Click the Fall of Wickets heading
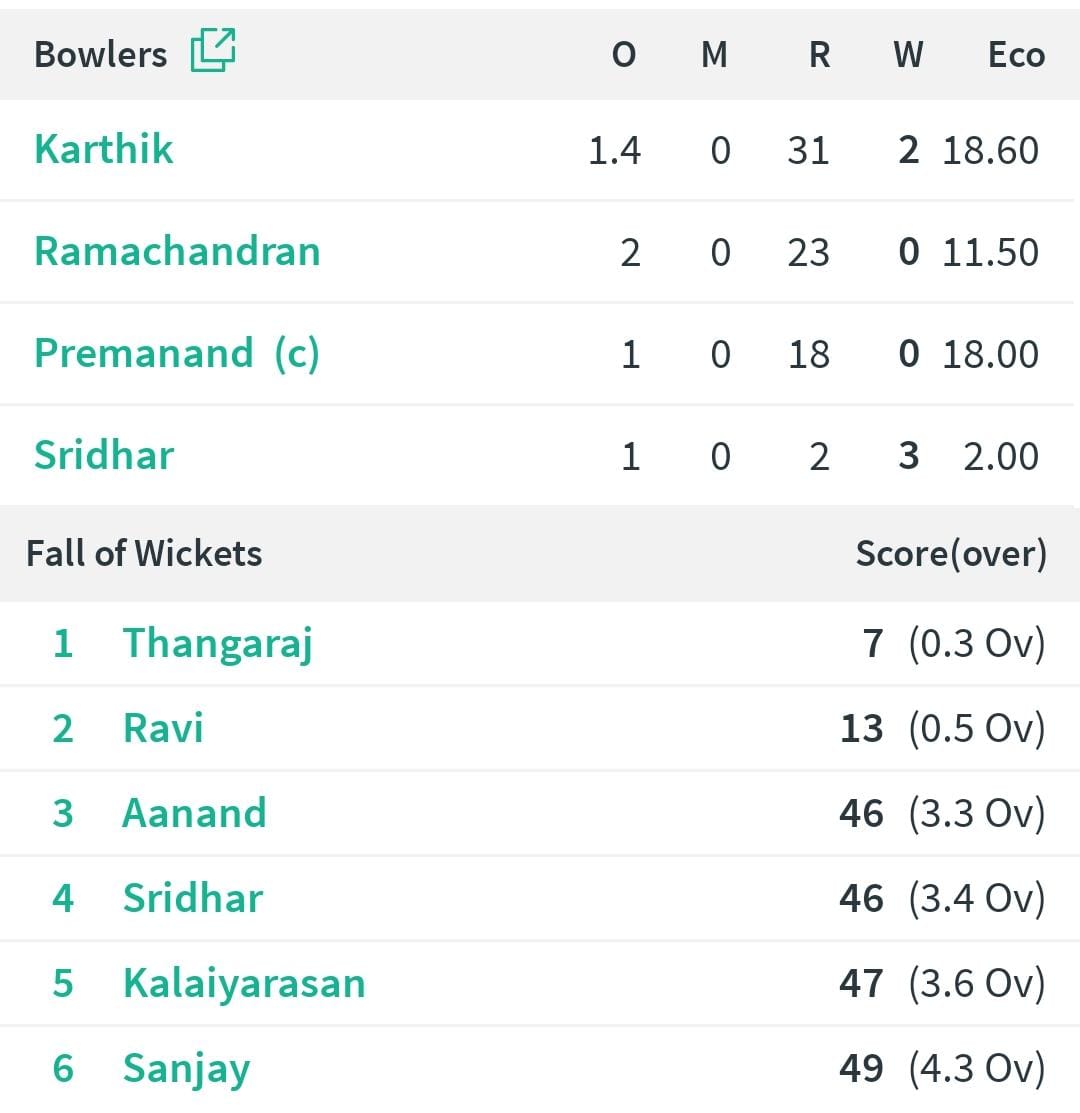1080x1113 pixels. (x=144, y=553)
